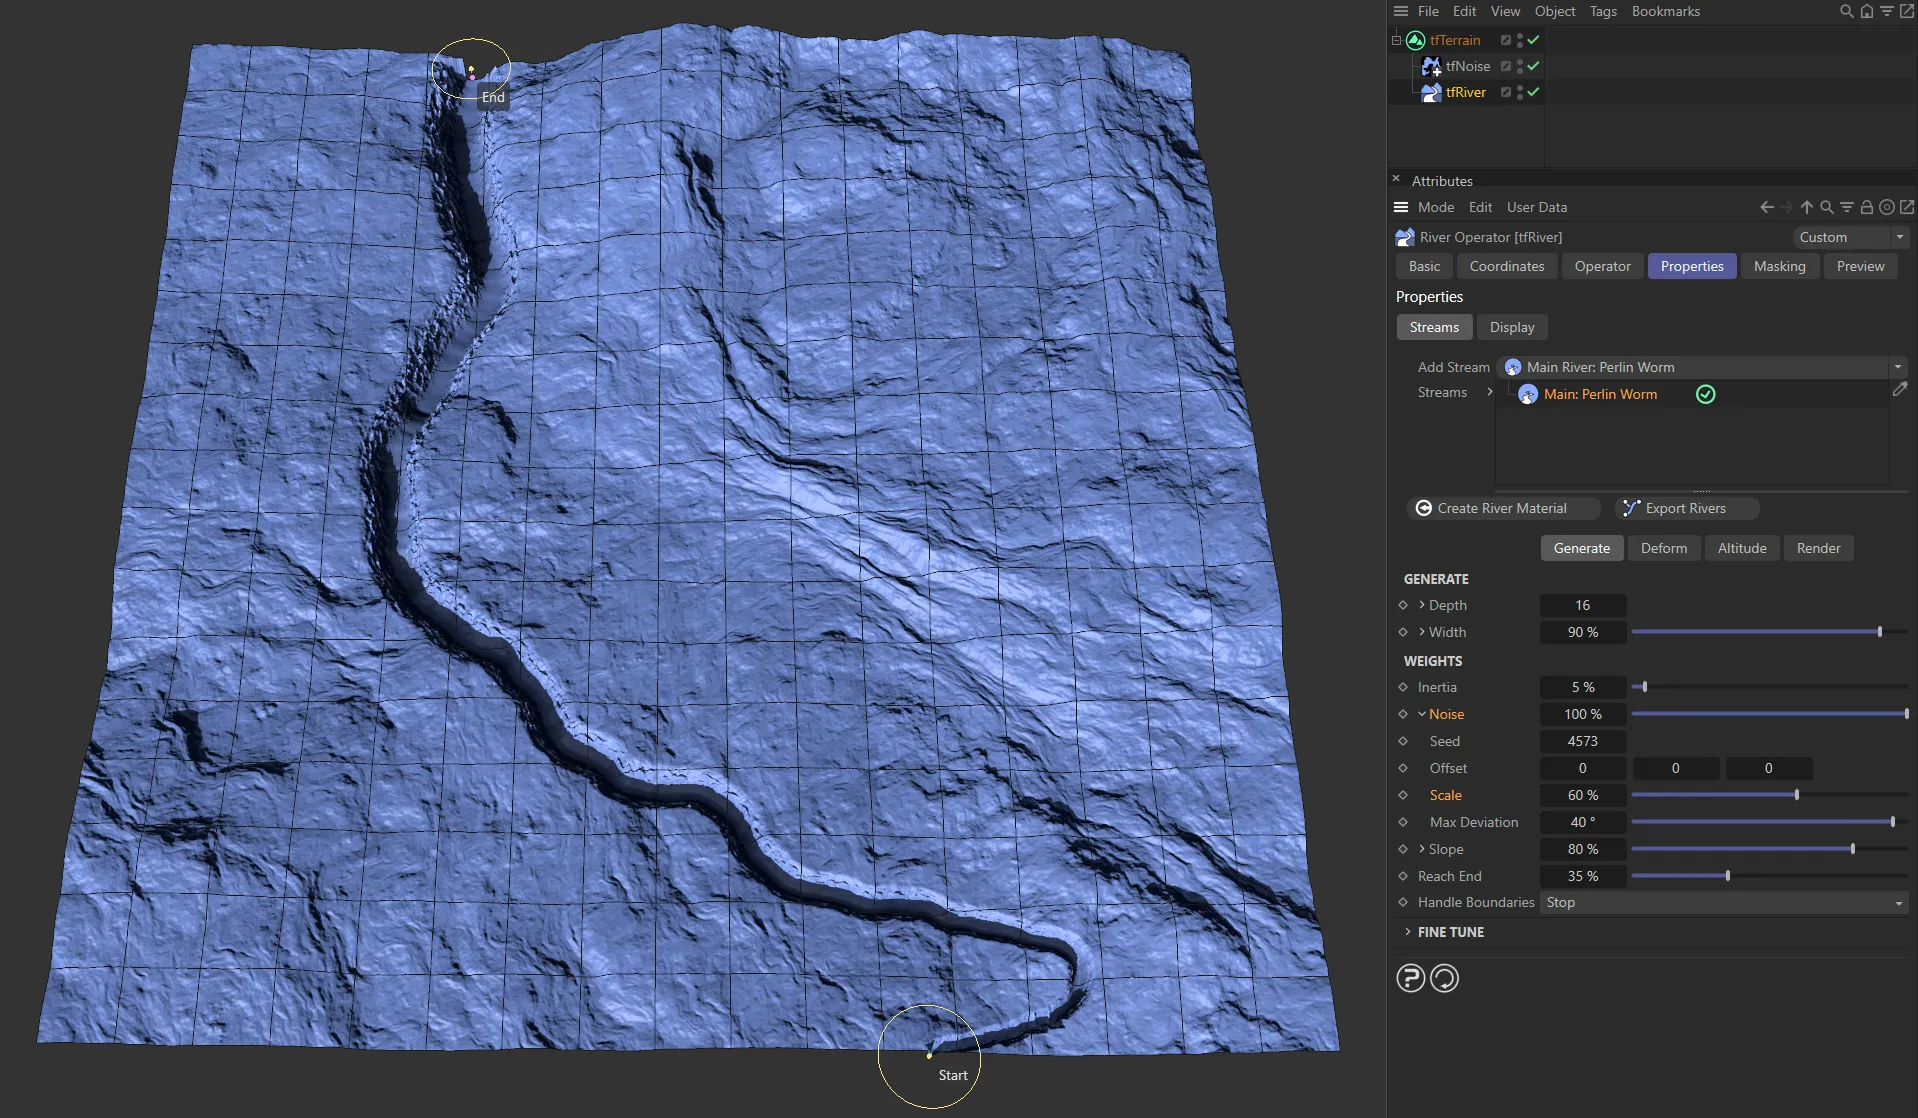1918x1118 pixels.
Task: Click Main: Perlin Worm enable checkmark
Action: point(1705,394)
